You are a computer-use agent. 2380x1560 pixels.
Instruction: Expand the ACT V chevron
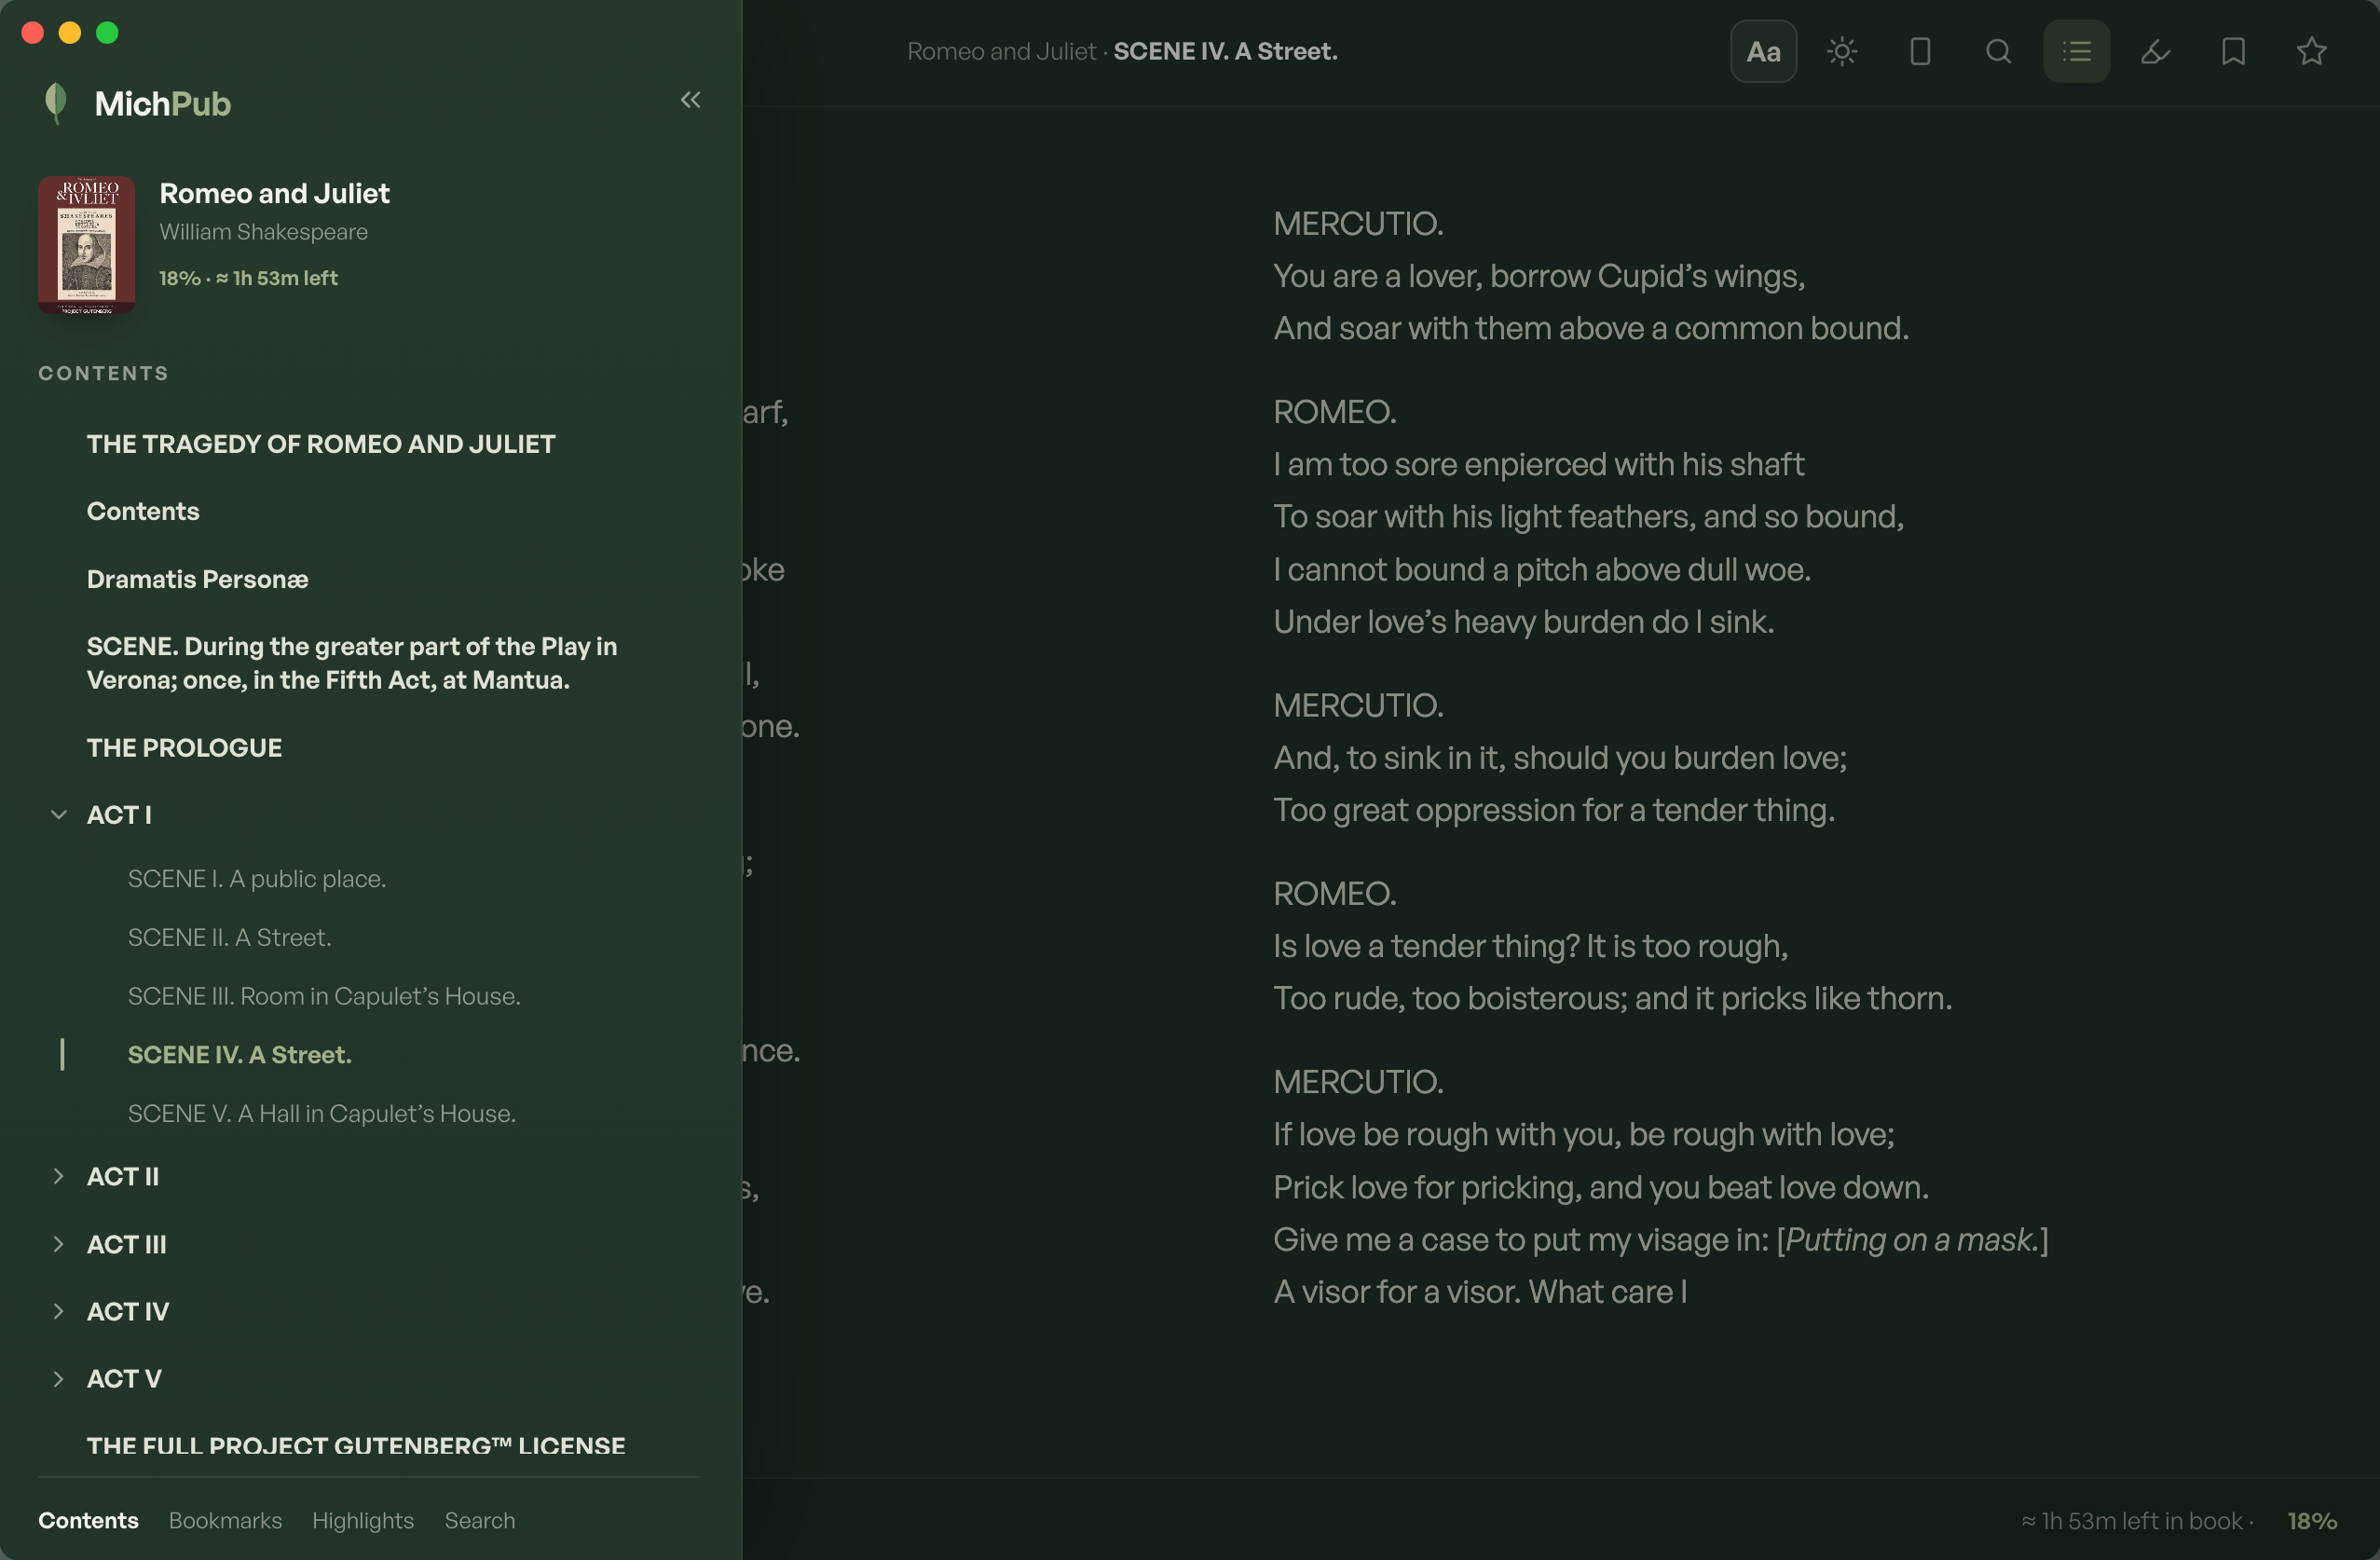pyautogui.click(x=58, y=1379)
